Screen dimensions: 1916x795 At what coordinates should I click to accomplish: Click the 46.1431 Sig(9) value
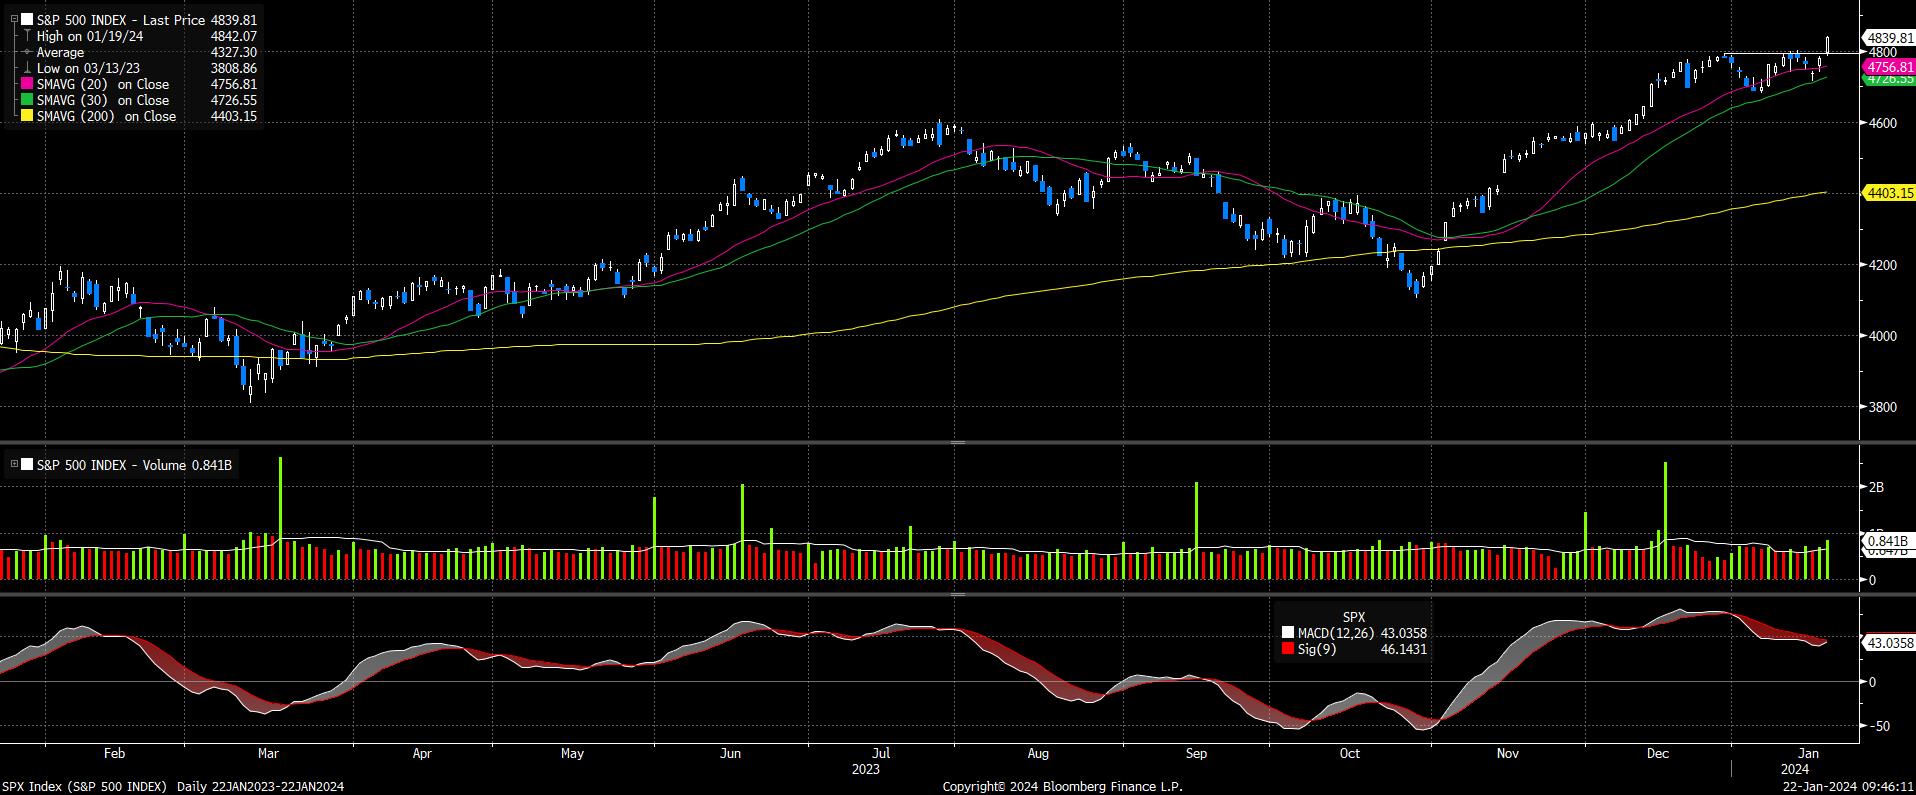point(1404,649)
